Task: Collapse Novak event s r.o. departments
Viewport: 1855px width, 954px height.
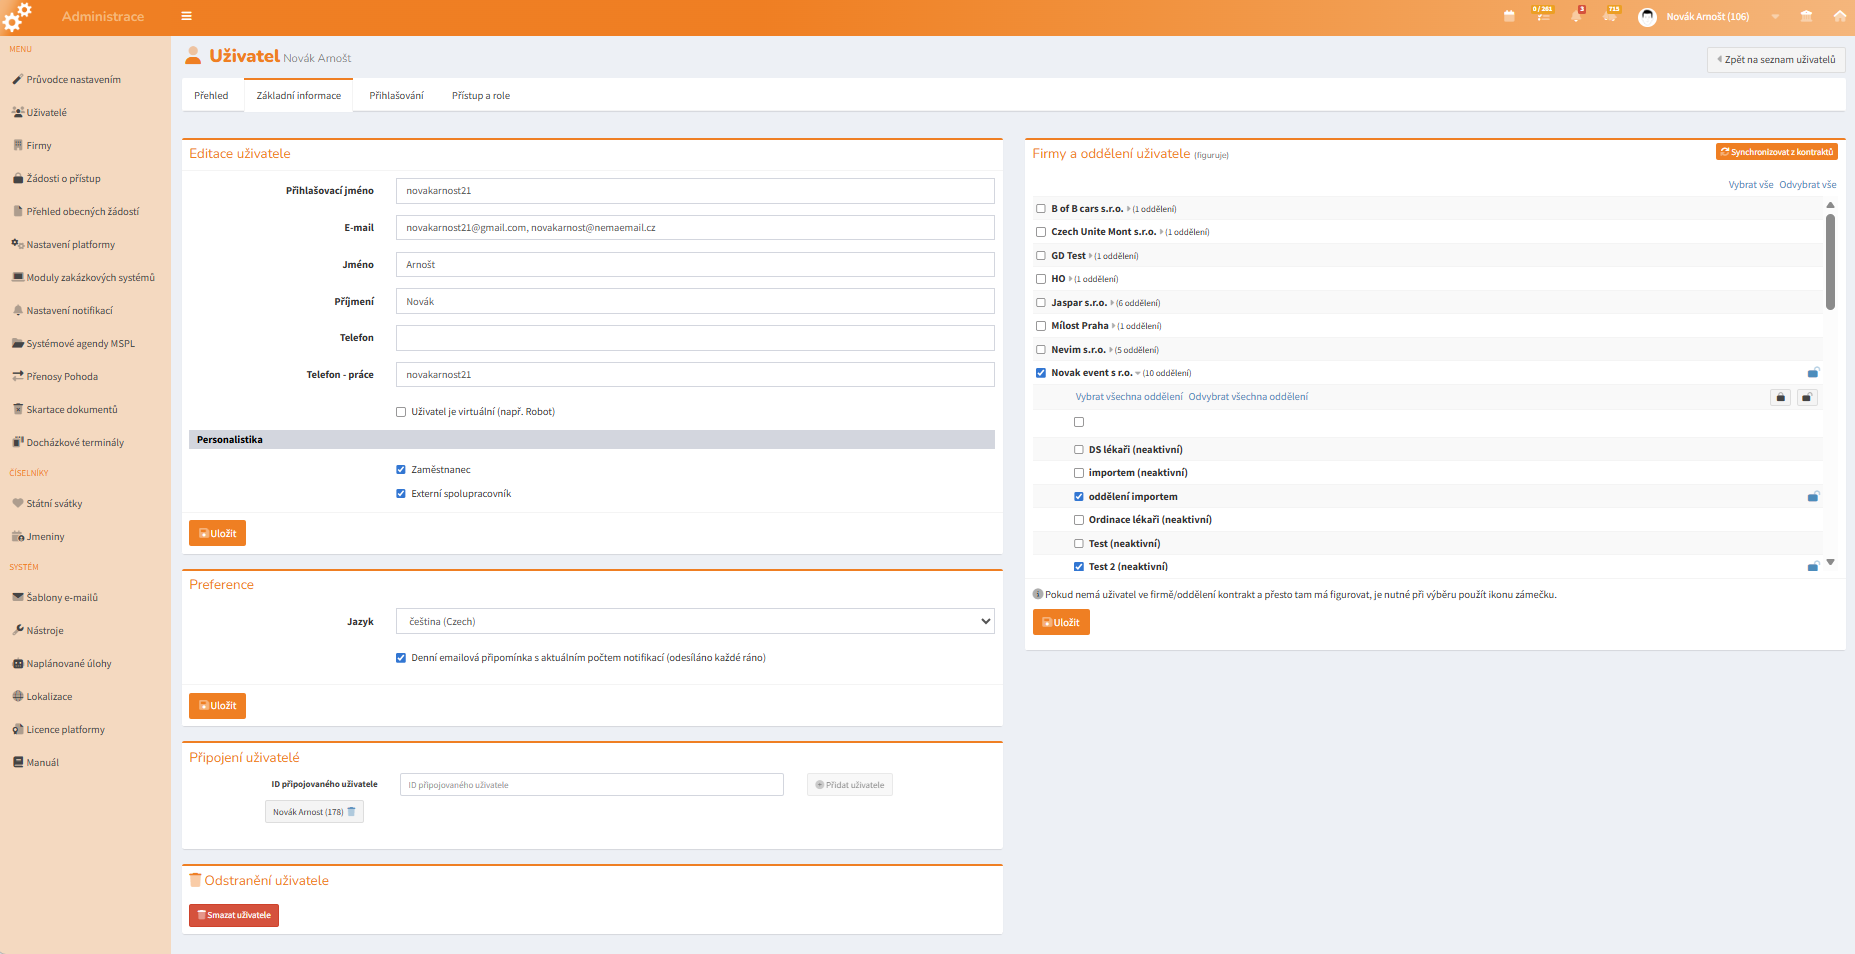Action: coord(1138,373)
